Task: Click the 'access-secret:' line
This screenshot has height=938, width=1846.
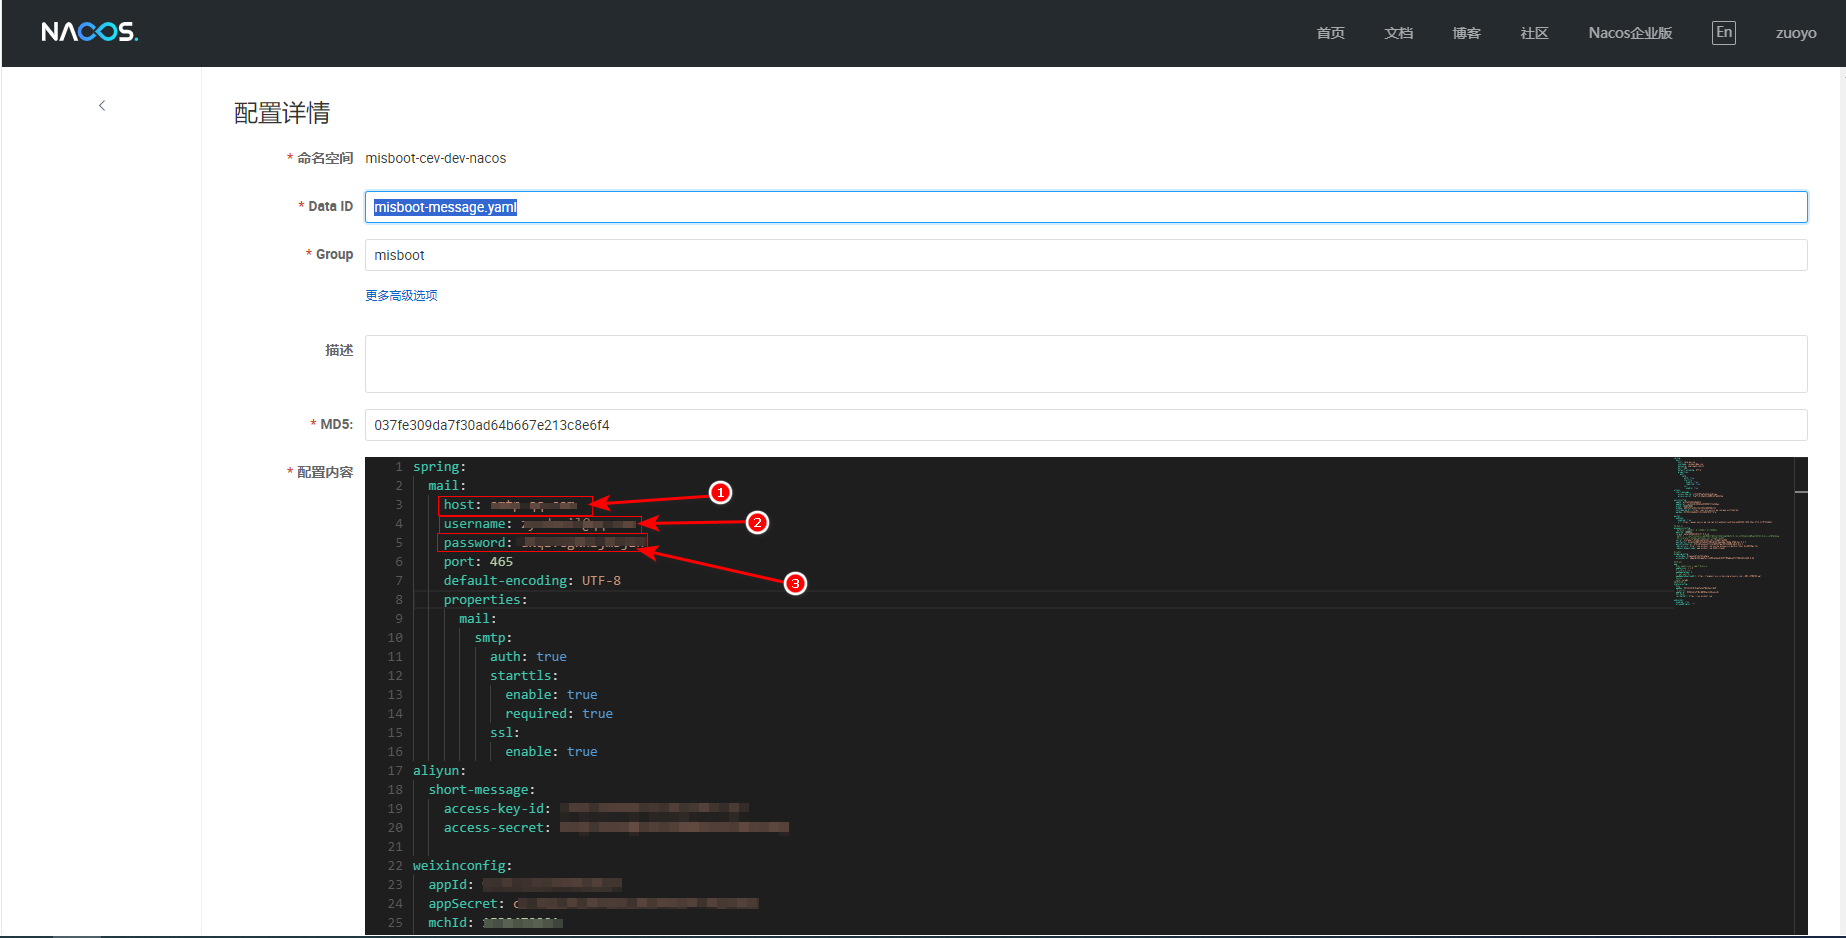Action: coord(616,828)
